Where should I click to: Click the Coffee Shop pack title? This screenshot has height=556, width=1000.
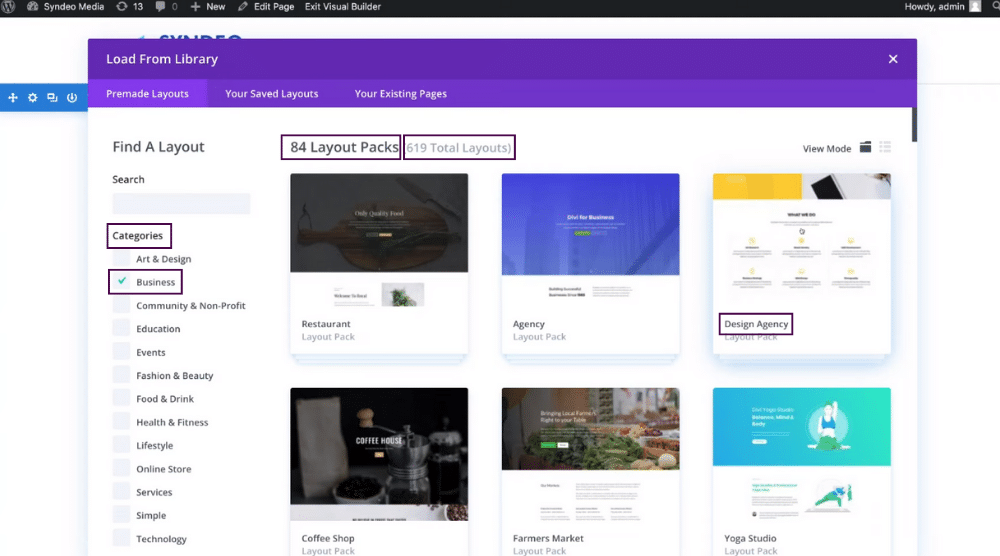(x=328, y=538)
